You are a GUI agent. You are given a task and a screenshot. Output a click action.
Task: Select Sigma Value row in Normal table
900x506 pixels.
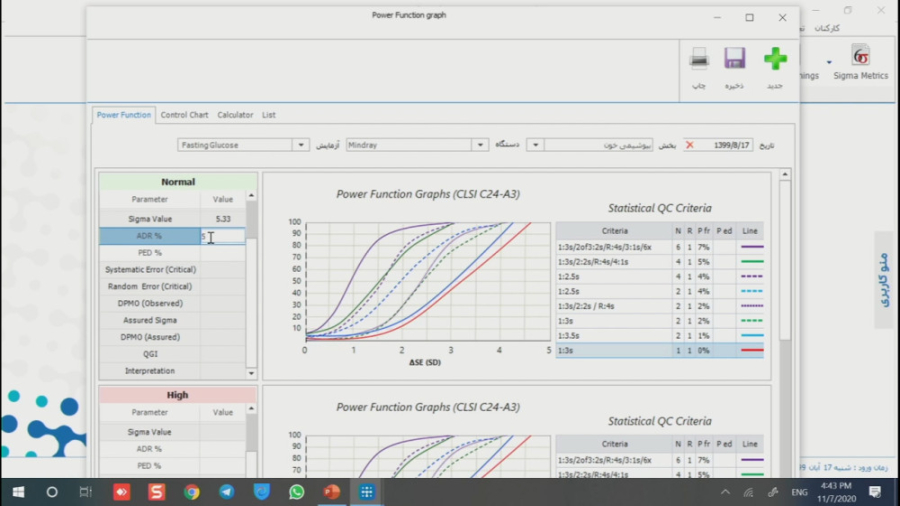pyautogui.click(x=172, y=219)
